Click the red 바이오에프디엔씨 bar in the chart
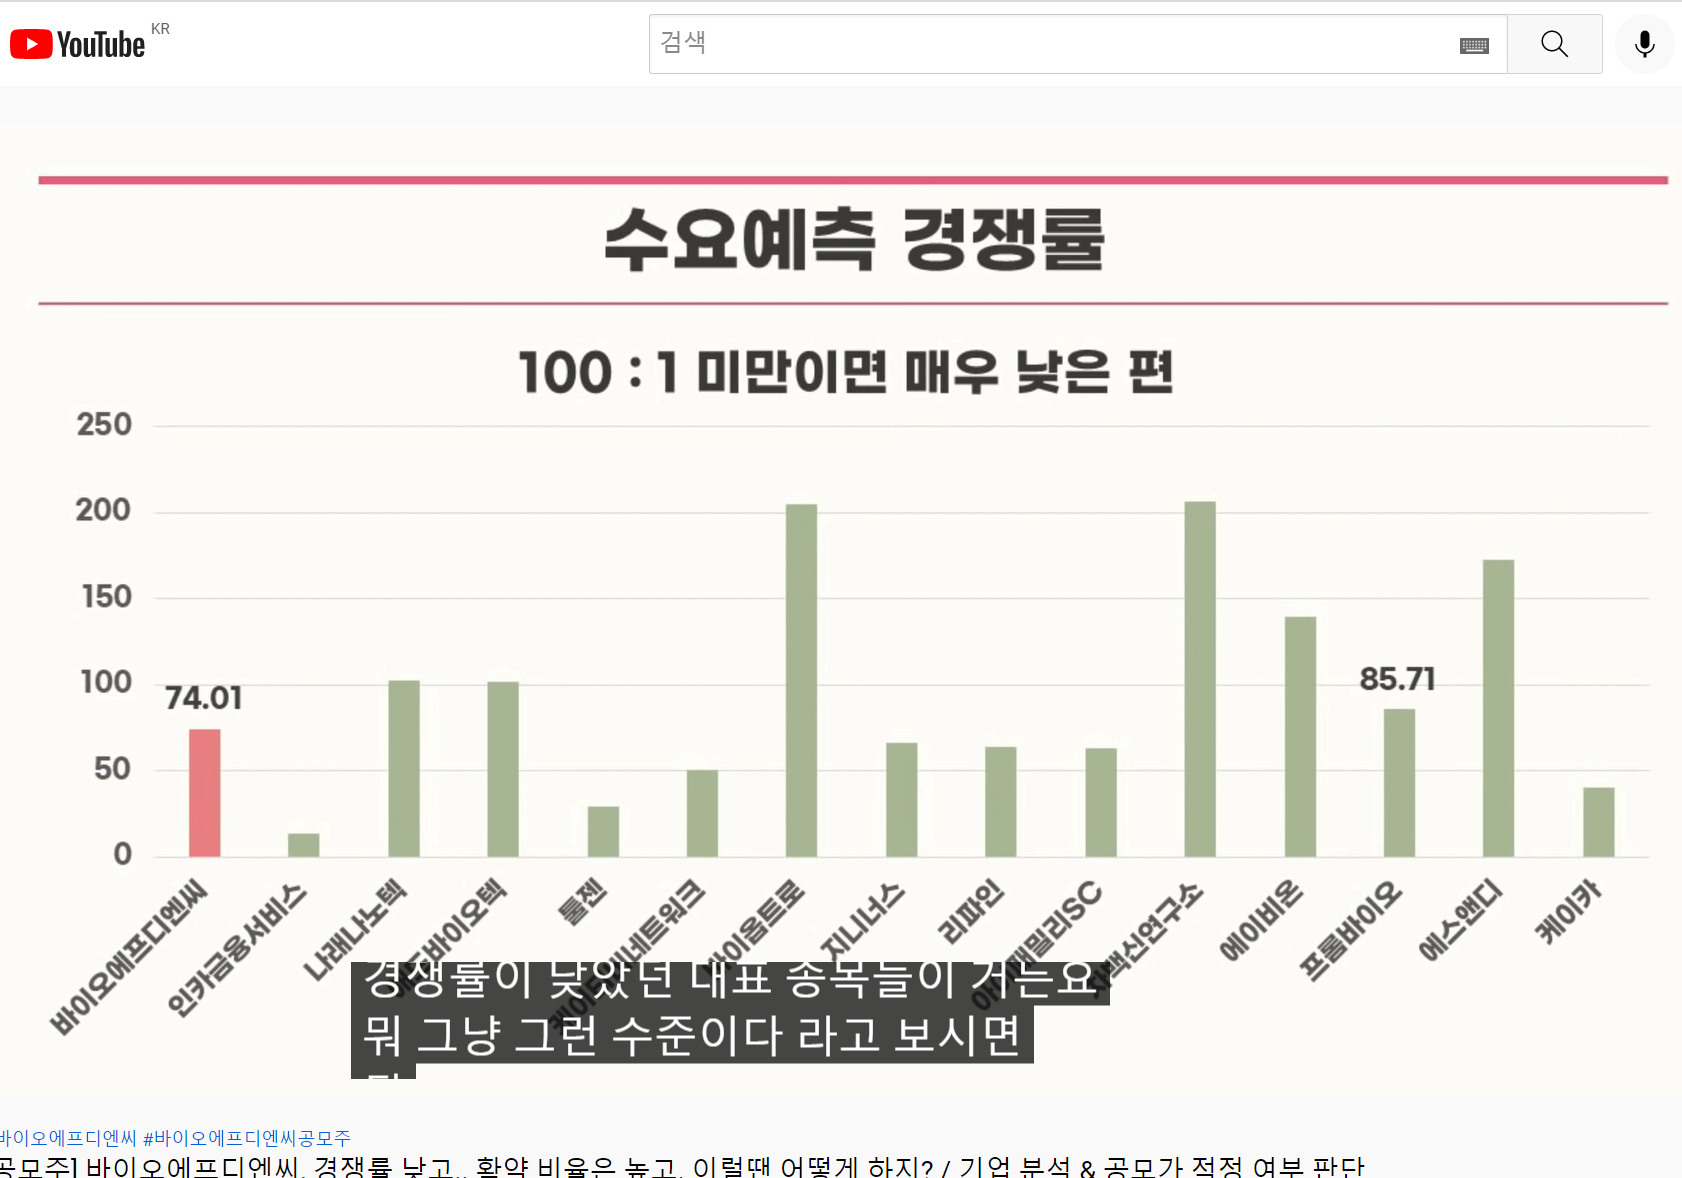The height and width of the screenshot is (1178, 1682). tap(205, 793)
